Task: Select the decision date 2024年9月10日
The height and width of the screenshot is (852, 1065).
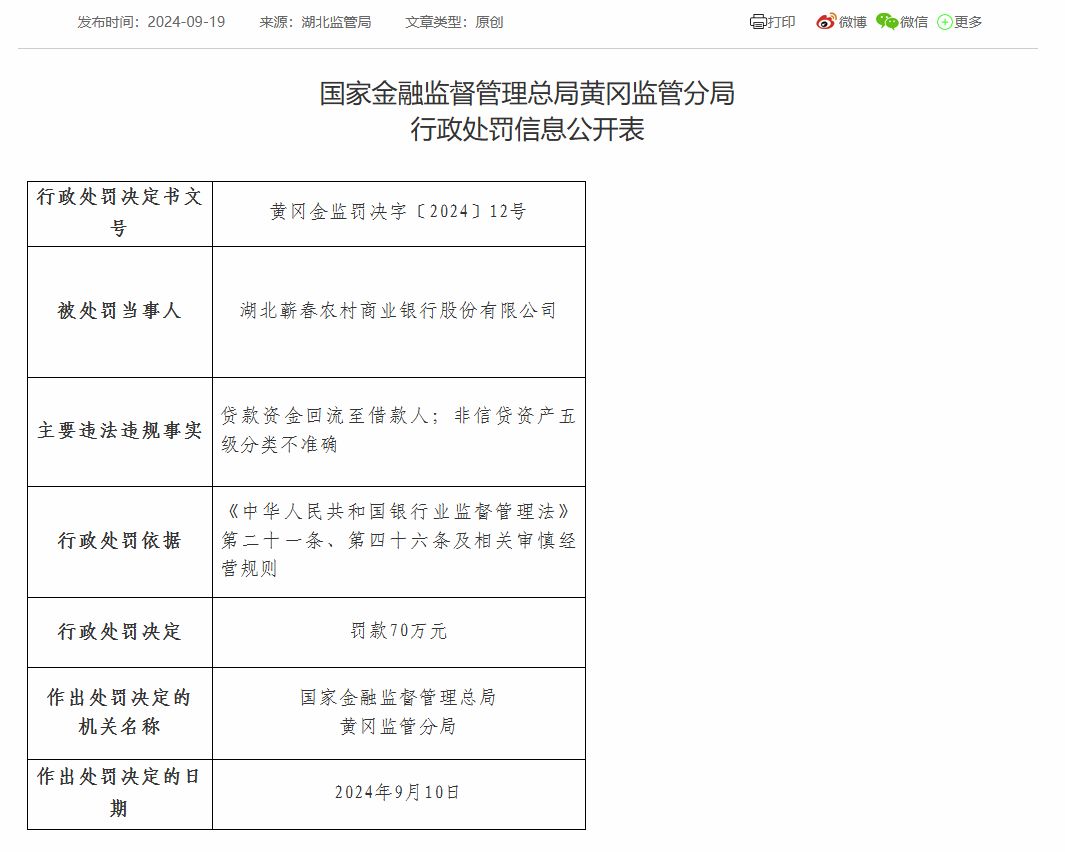Action: 398,793
